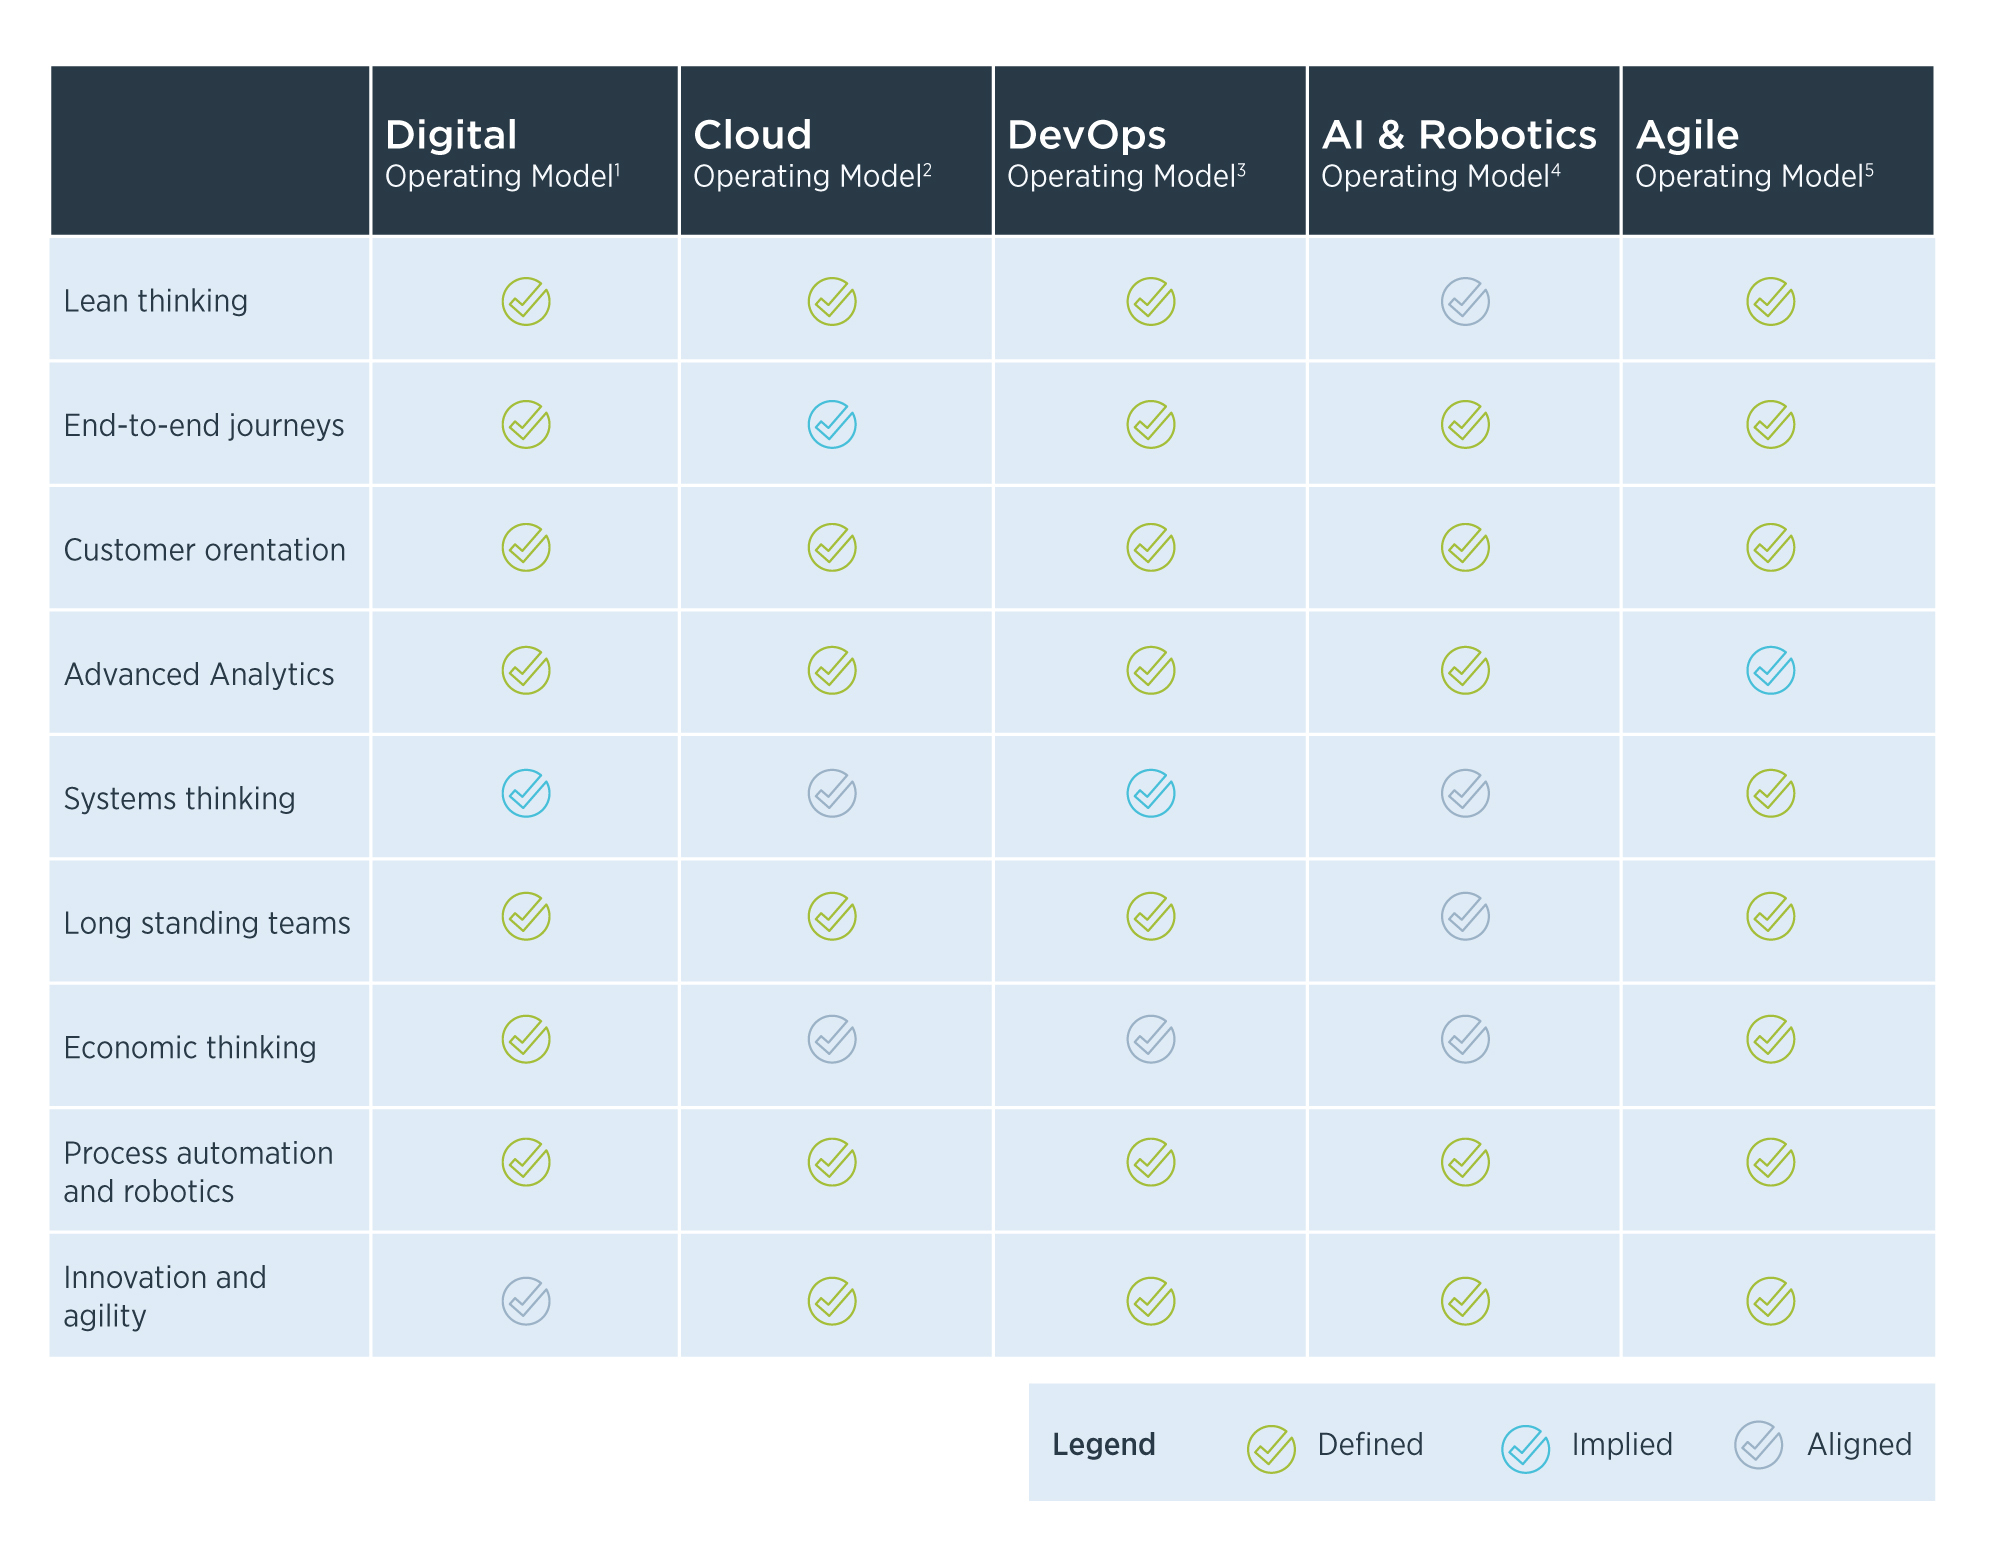Click the Long standing teams row label
The width and height of the screenshot is (2000, 1550).
207,923
